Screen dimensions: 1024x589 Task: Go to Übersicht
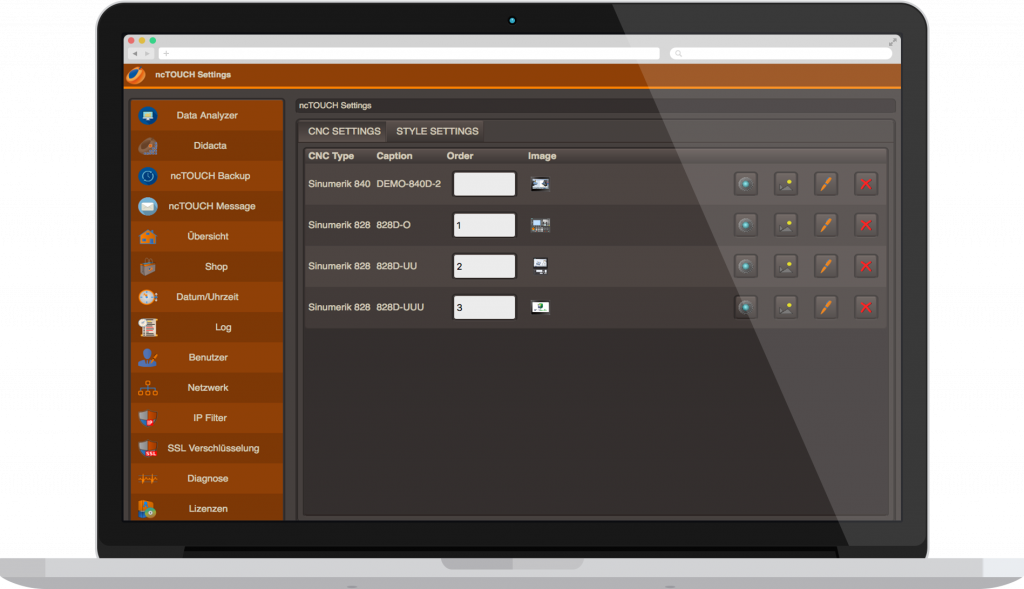(x=206, y=236)
